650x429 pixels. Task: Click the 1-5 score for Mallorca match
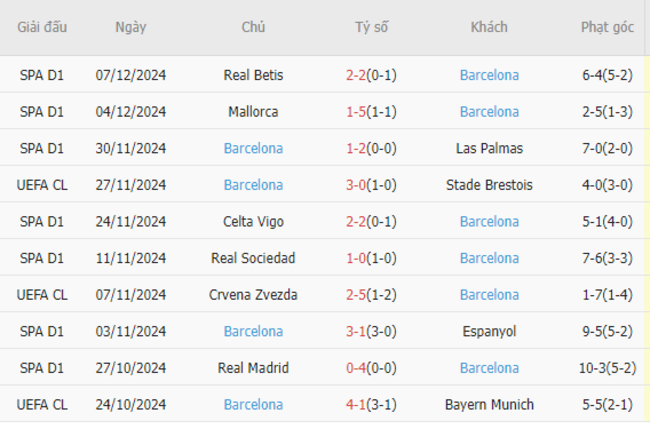(356, 111)
